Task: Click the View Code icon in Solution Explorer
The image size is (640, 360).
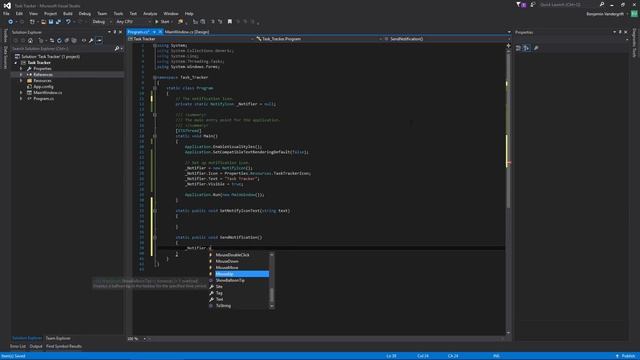Action: click(x=84, y=40)
